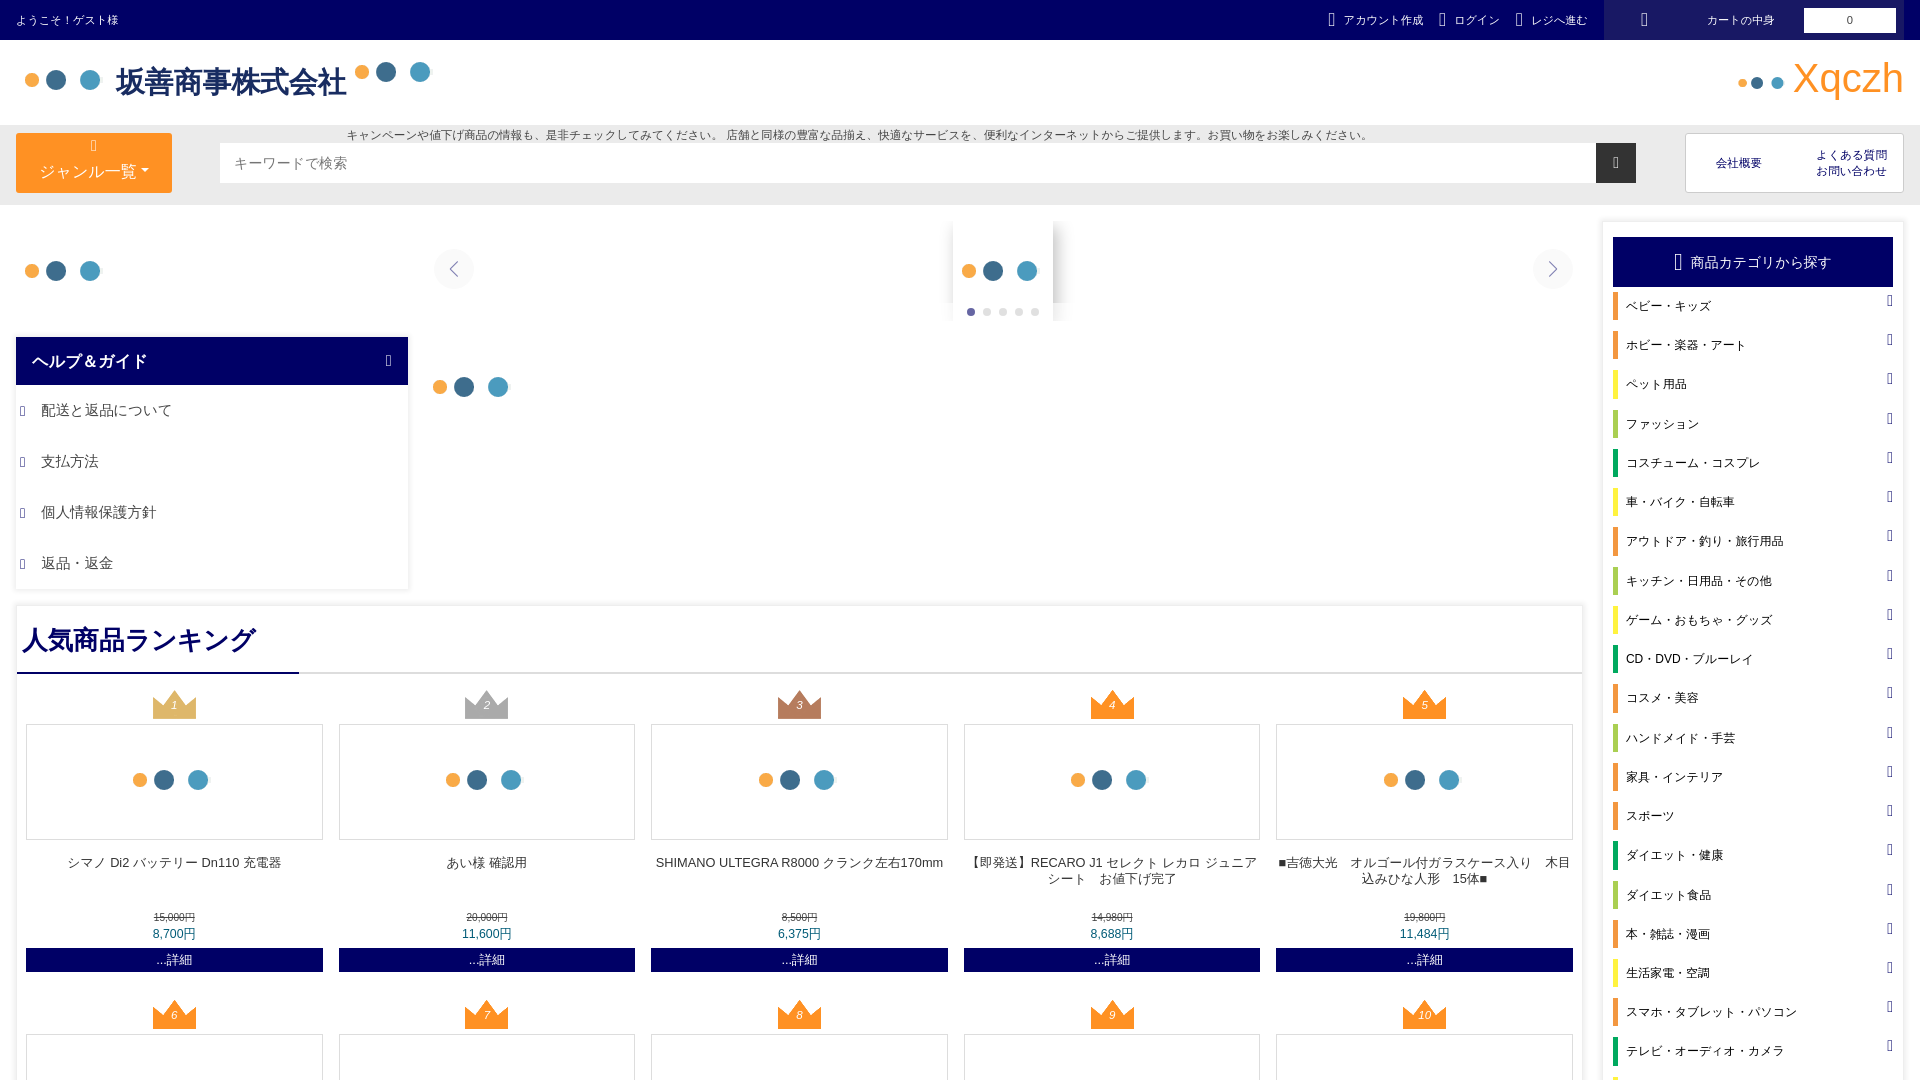The image size is (1920, 1080).
Task: Collapse the ヘルプ＆ガイド panel
Action: pos(389,361)
